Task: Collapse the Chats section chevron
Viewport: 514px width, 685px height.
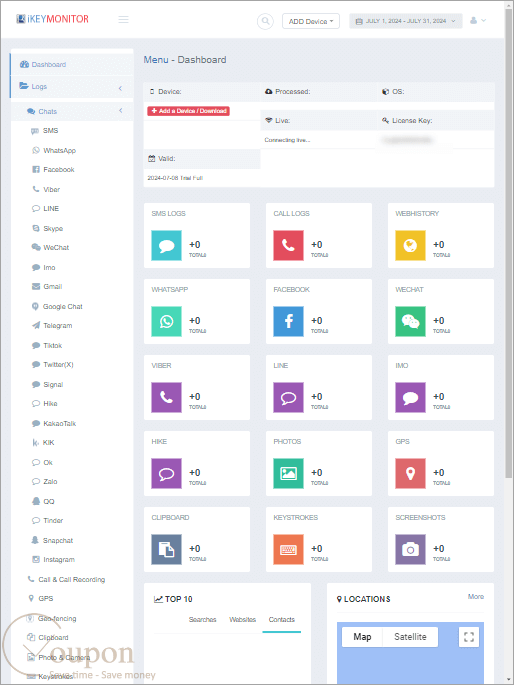Action: (x=121, y=111)
